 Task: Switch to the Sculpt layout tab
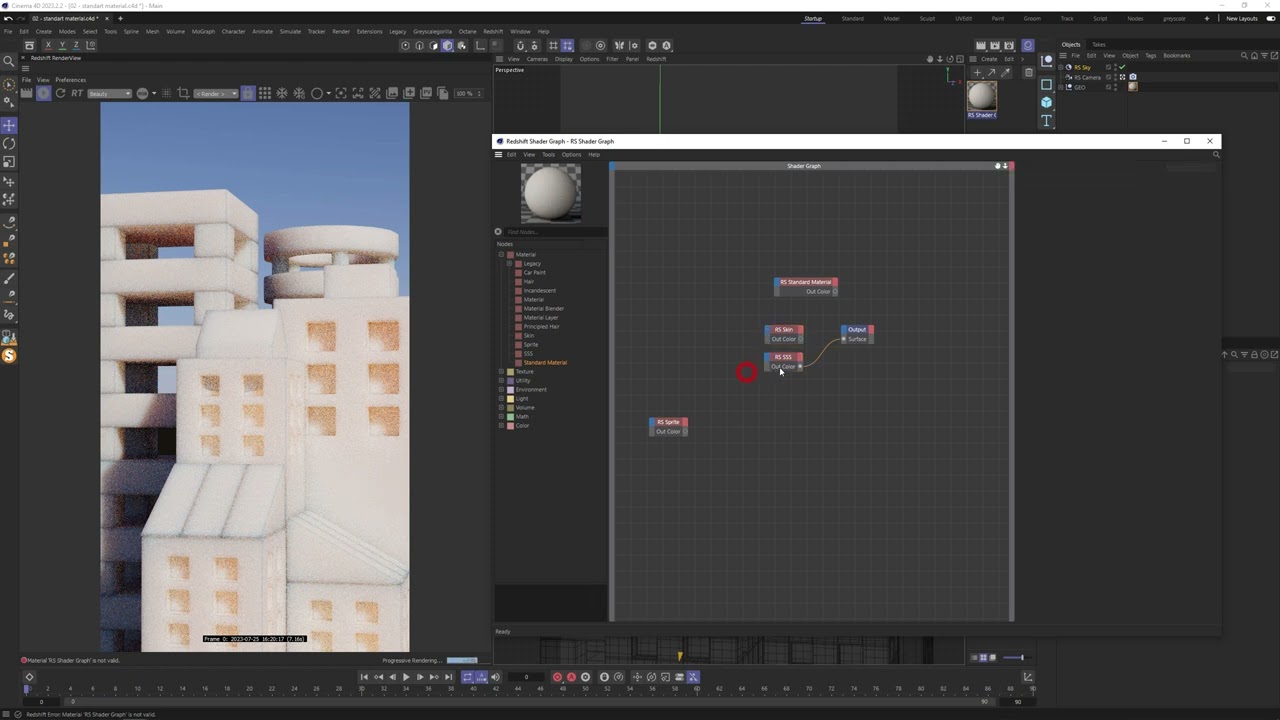(x=927, y=18)
